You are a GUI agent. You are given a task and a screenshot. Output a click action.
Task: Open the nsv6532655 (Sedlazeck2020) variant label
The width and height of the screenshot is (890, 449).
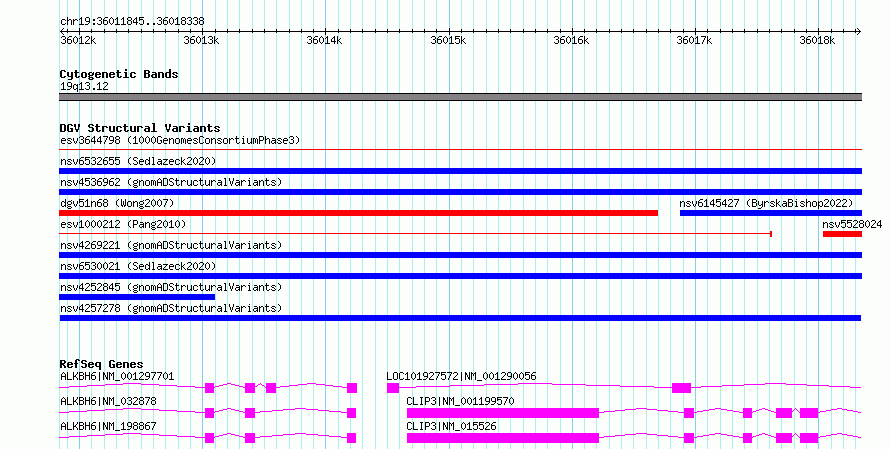click(x=138, y=161)
